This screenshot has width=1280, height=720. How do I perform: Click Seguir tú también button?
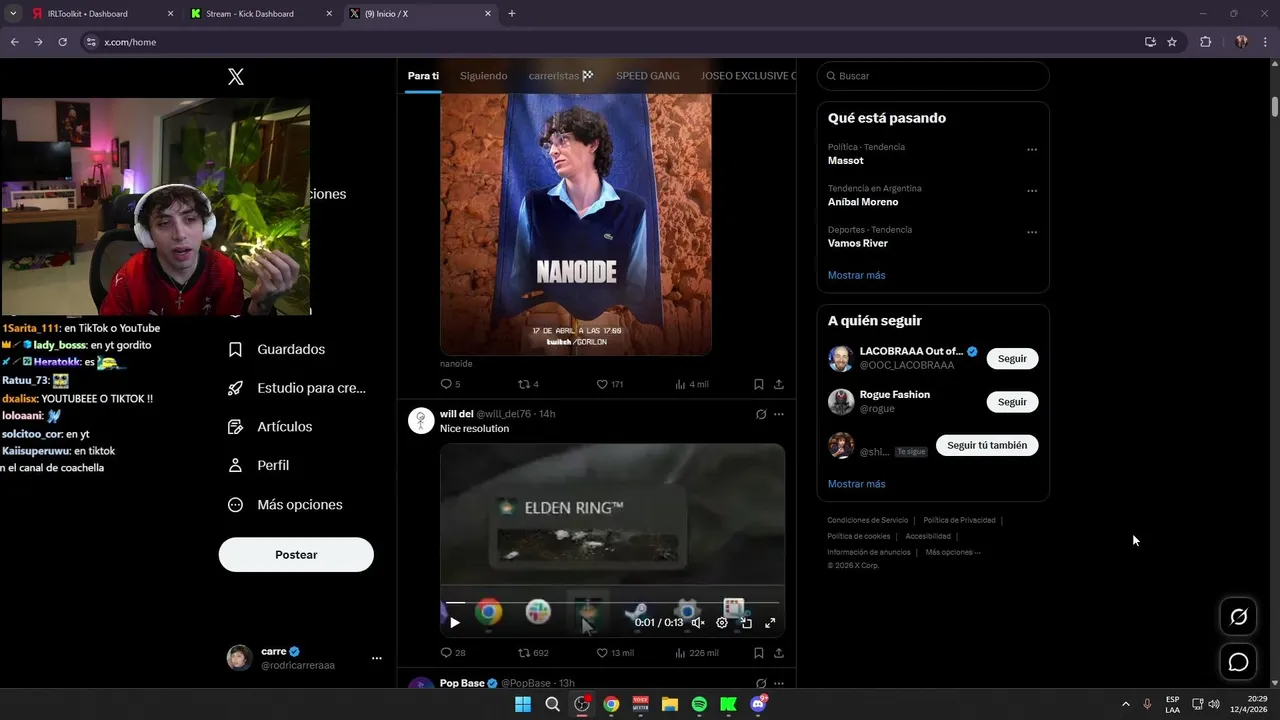[x=987, y=445]
